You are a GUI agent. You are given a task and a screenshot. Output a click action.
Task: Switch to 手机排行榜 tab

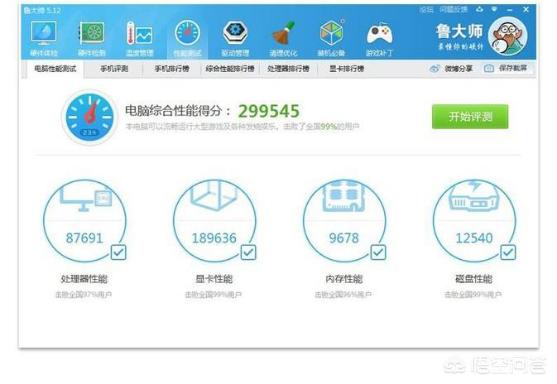point(172,69)
